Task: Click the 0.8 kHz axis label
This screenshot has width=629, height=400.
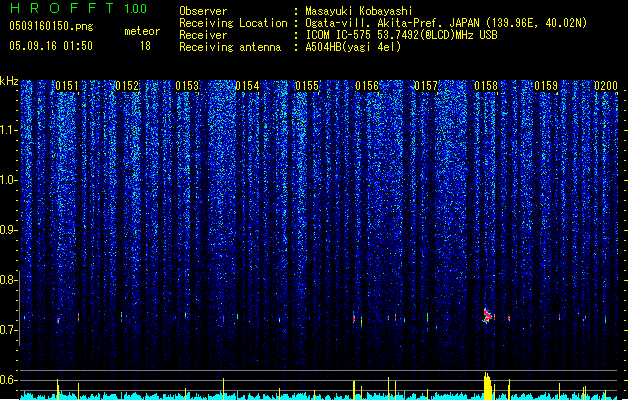Action: [8, 280]
